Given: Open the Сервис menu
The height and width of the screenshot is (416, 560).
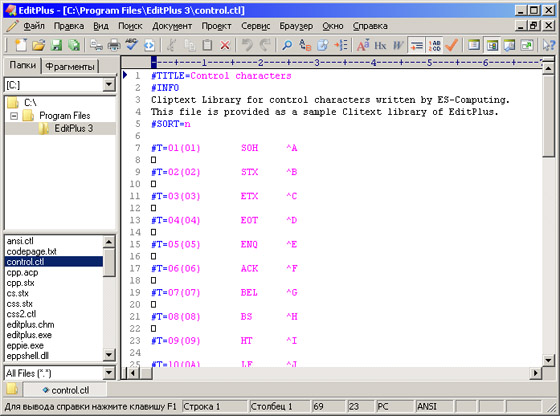Looking at the screenshot, I should 255,26.
